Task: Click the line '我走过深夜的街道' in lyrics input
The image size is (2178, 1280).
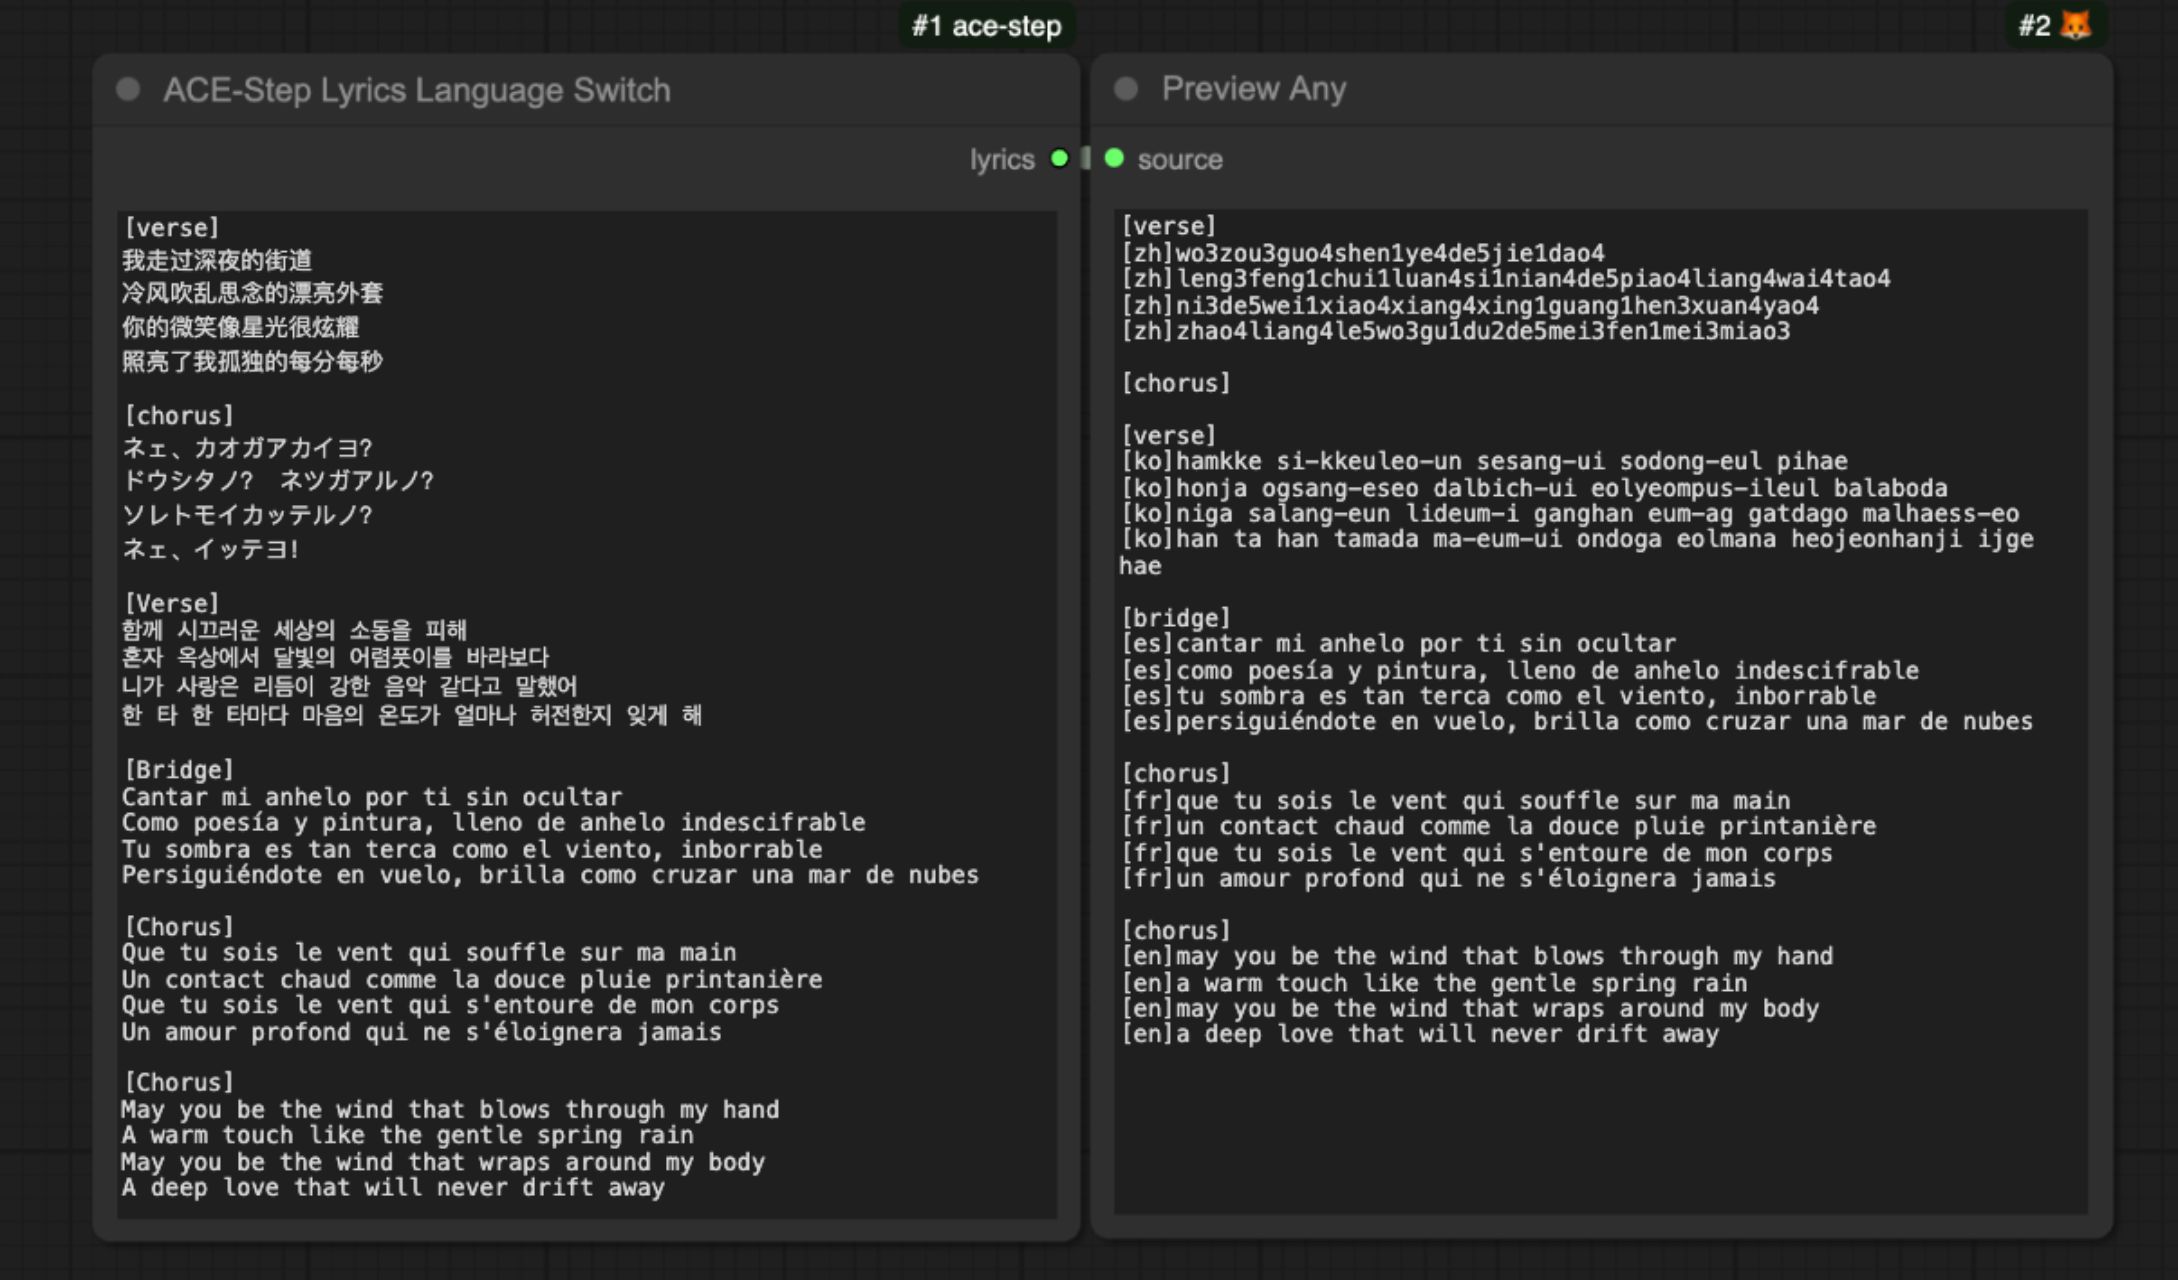Action: tap(217, 261)
